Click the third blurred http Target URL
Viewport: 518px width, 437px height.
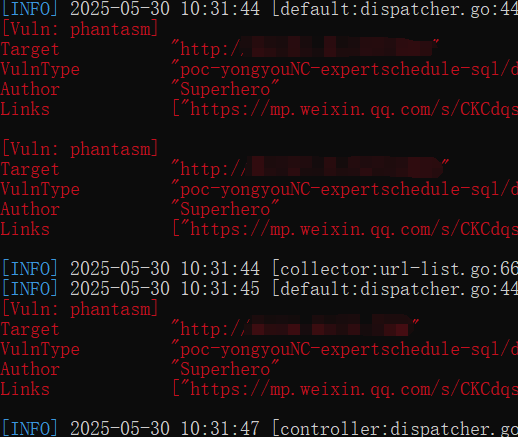click(295, 329)
